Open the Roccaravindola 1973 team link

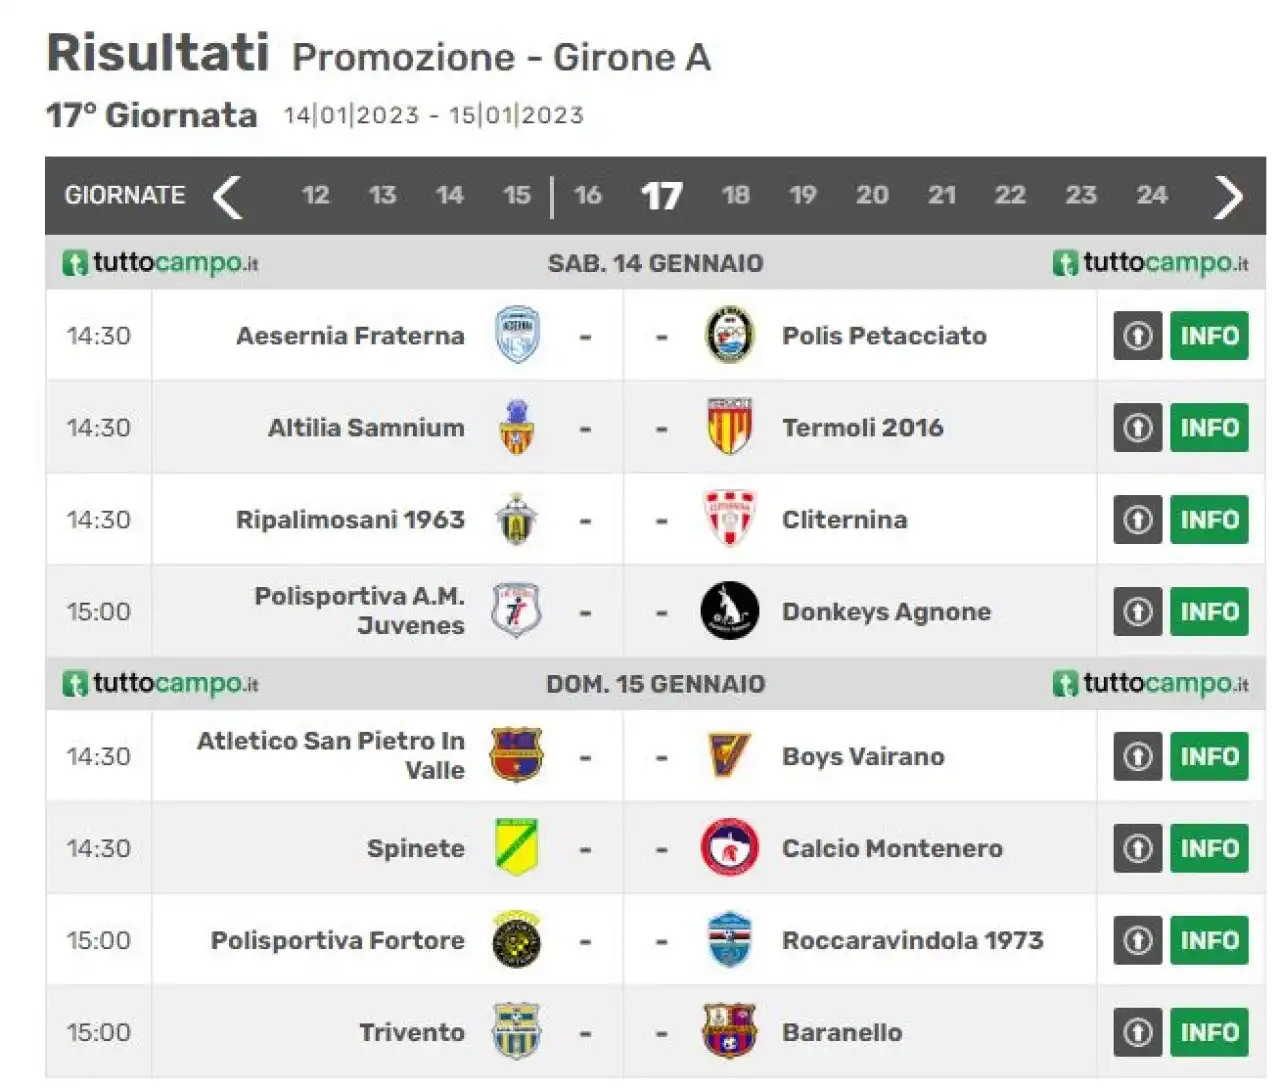tap(912, 940)
